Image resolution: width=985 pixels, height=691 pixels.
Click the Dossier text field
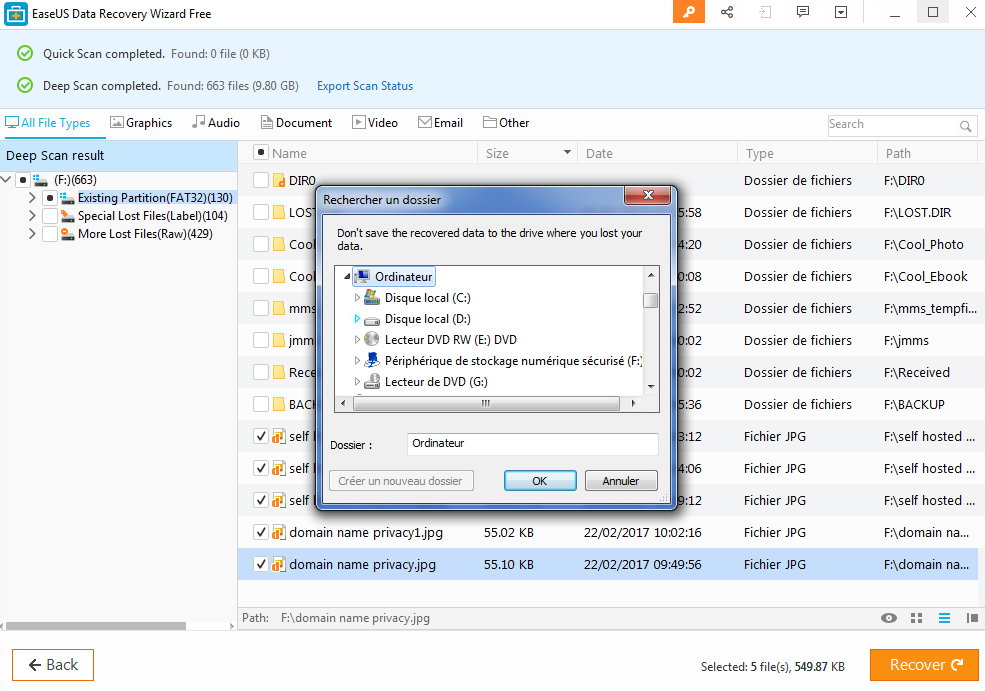click(x=533, y=443)
